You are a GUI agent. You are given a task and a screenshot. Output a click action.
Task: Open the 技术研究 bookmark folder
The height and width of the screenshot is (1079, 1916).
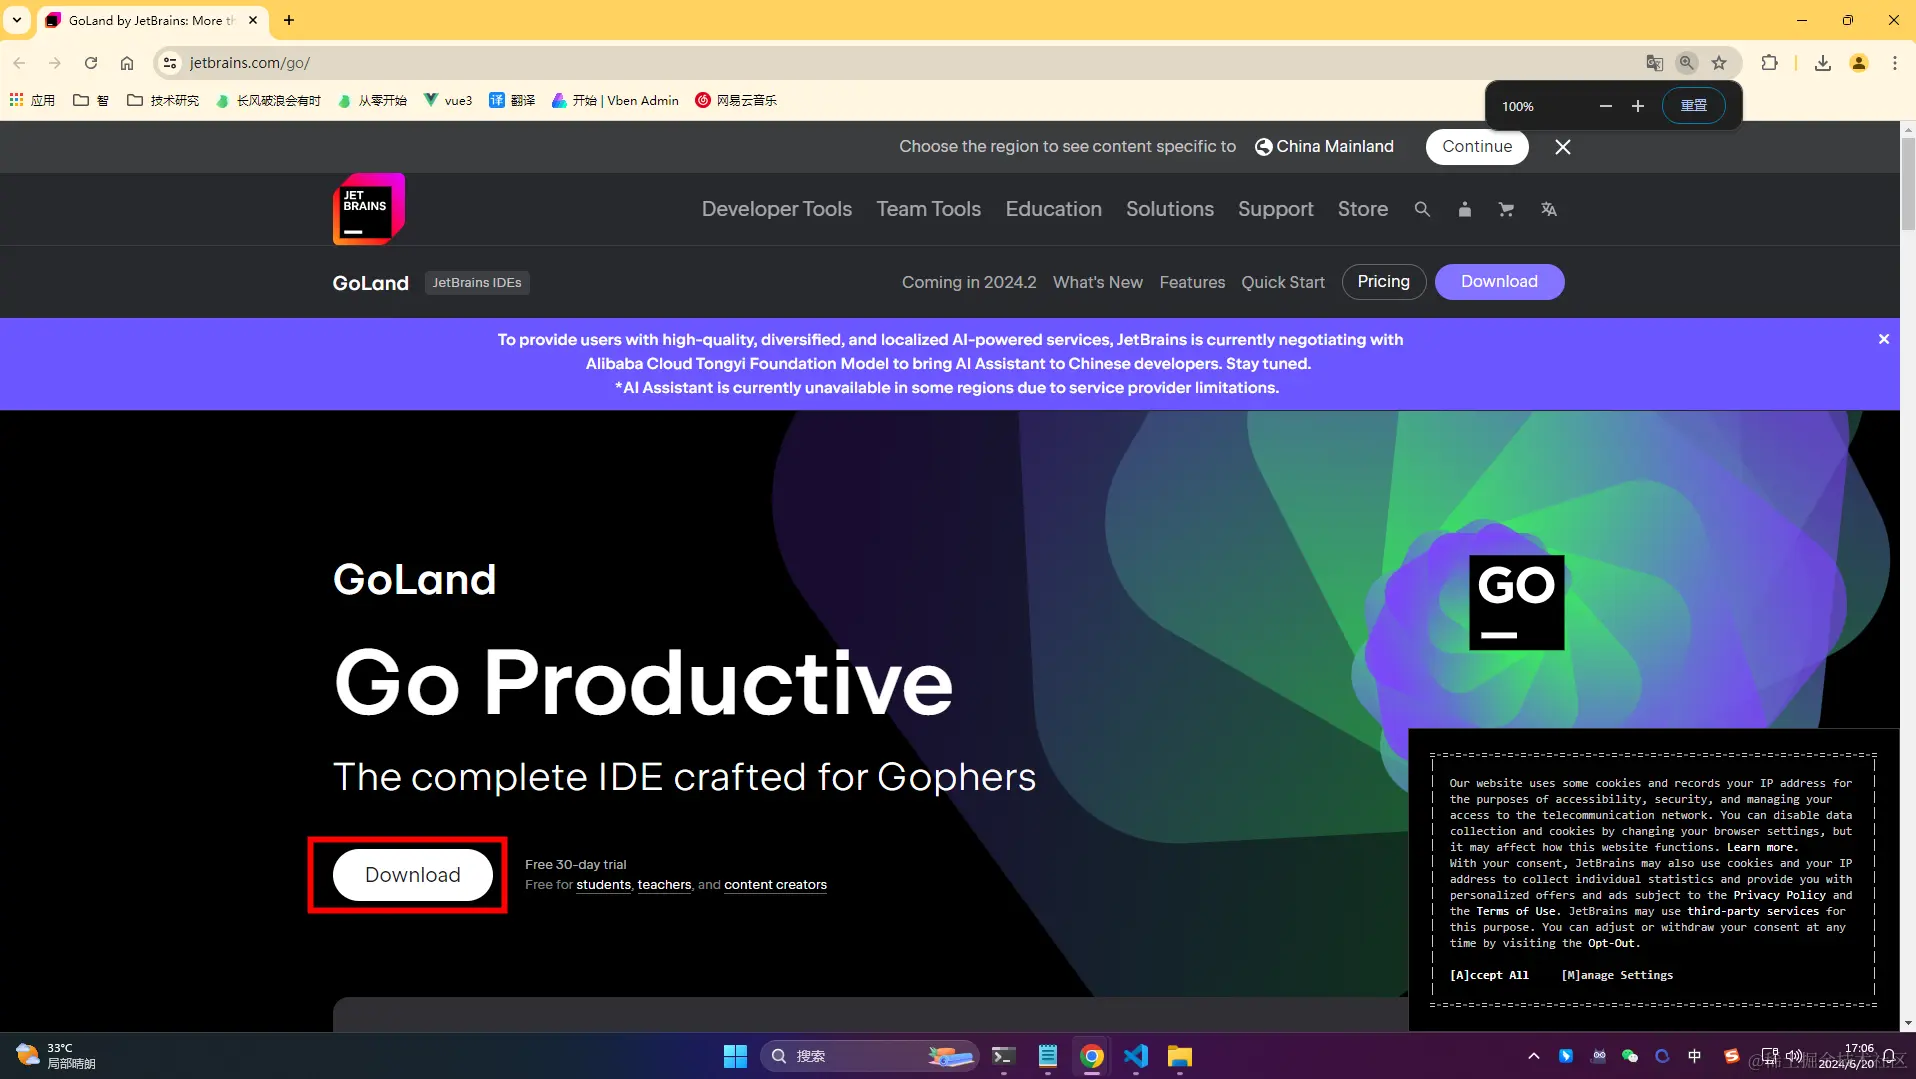(163, 100)
